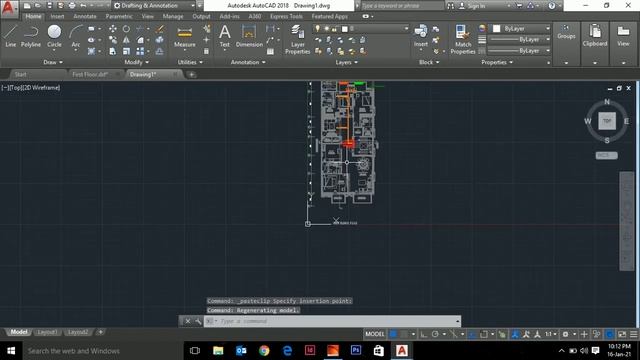Click Sign In button
Image resolution: width=640 pixels, height=360 pixels.
tap(473, 6)
